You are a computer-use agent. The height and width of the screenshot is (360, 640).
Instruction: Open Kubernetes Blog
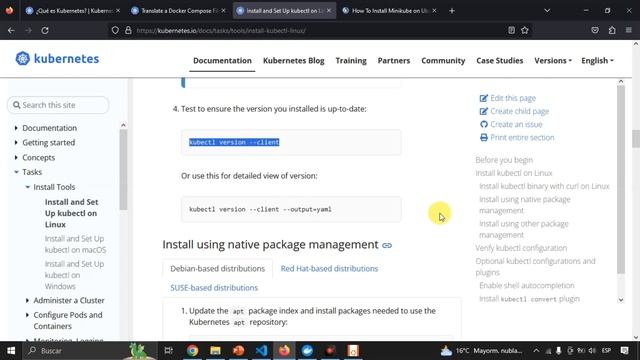[x=293, y=60]
